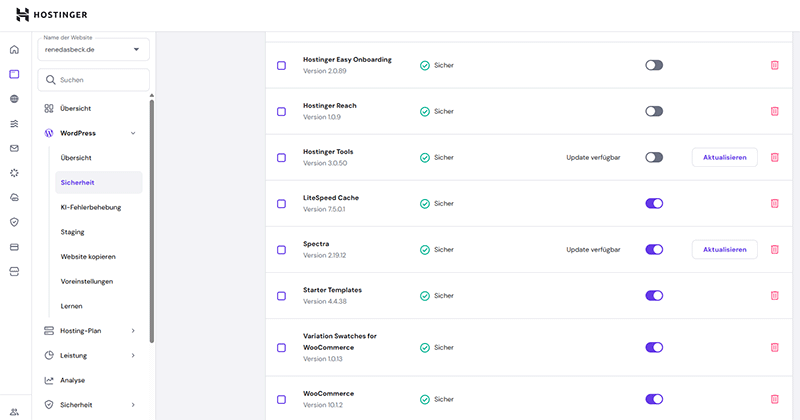
Task: Disable the LiteSpeed Cache toggle
Action: pos(654,203)
